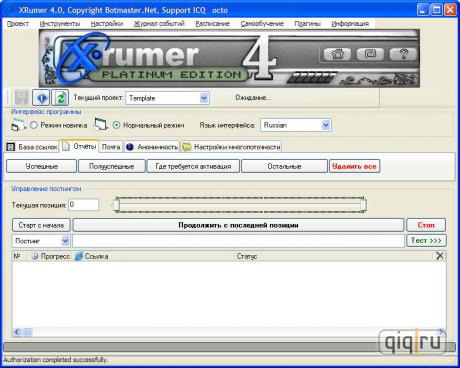Switch to the База ссылок tab
Viewport: 460px width, 368px height.
(32, 147)
